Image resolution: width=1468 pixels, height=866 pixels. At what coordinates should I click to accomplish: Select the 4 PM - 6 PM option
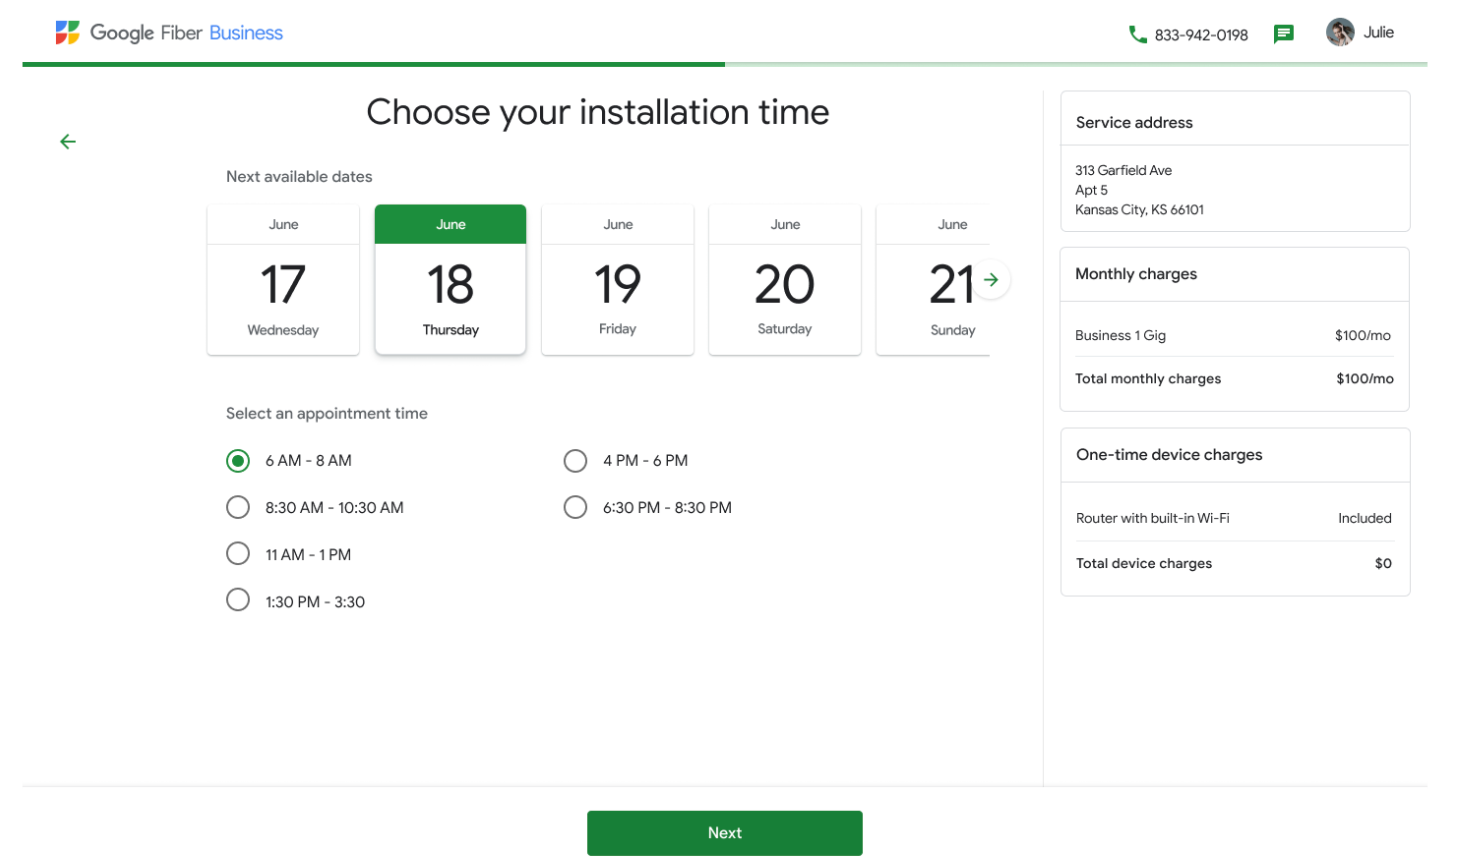point(575,461)
